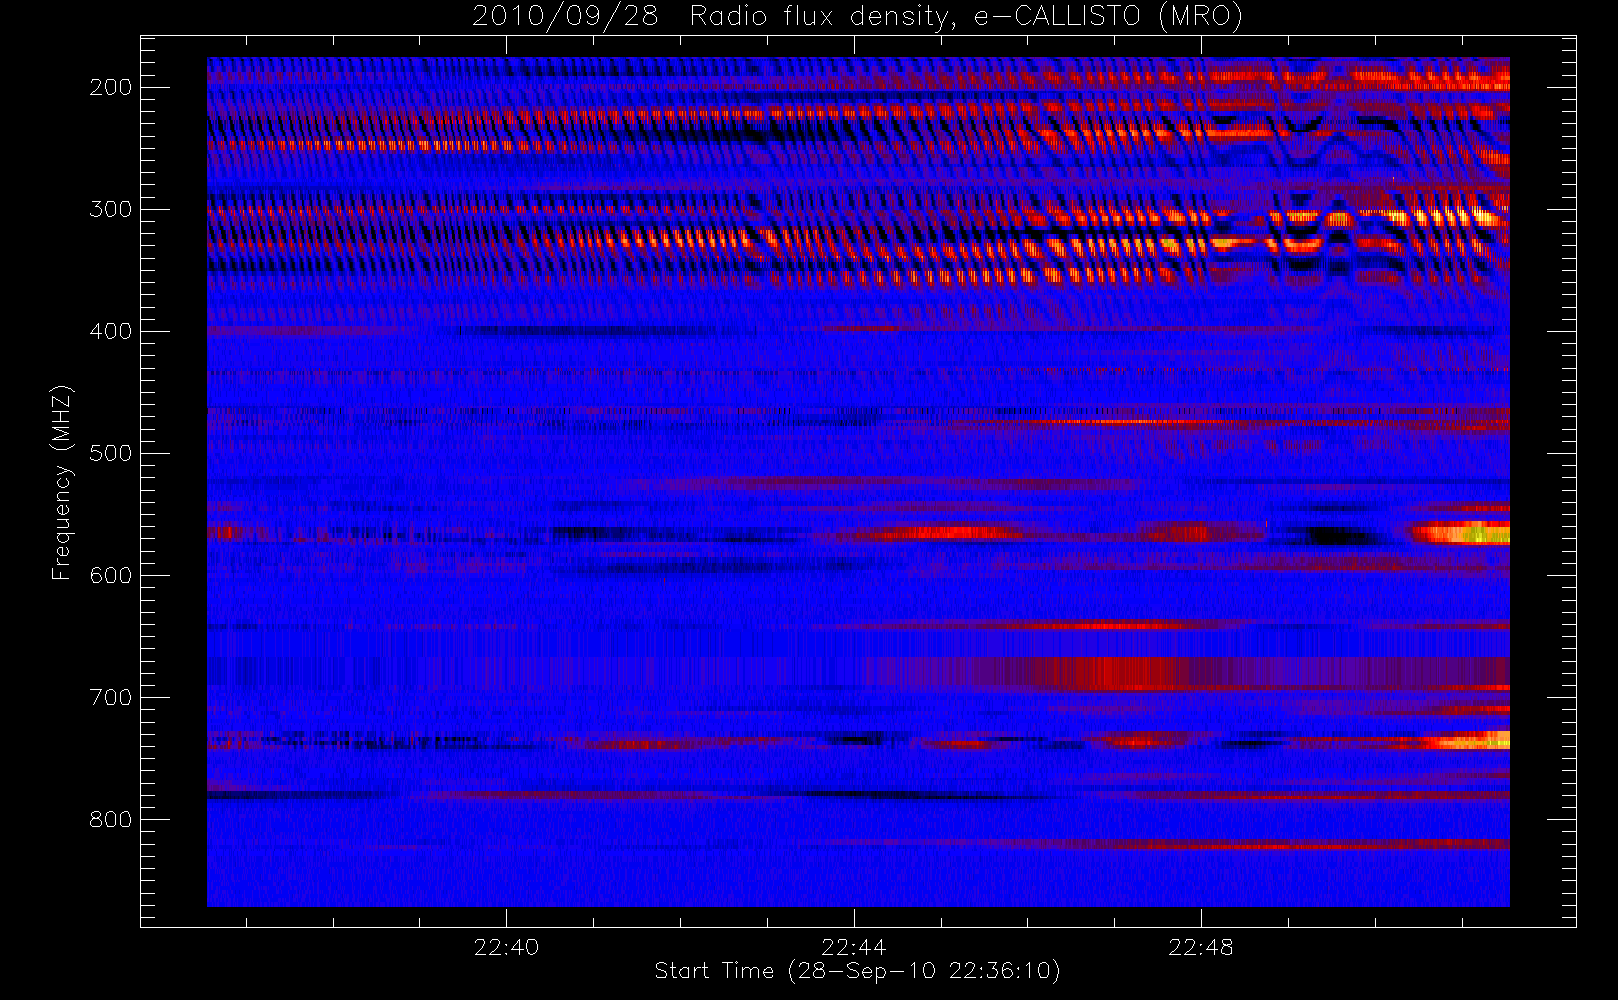Click the Frequency (MHz) axis label
The height and width of the screenshot is (1000, 1618).
click(62, 482)
